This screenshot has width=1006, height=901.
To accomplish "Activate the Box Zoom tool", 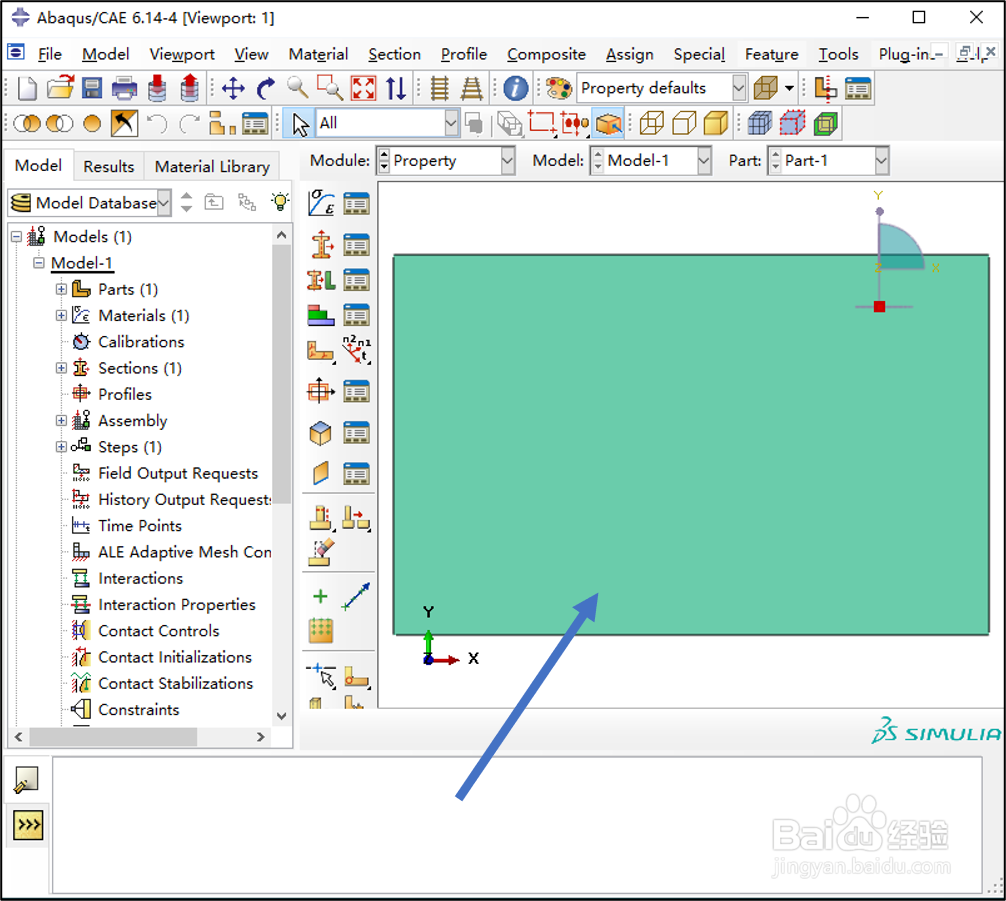I will point(330,88).
